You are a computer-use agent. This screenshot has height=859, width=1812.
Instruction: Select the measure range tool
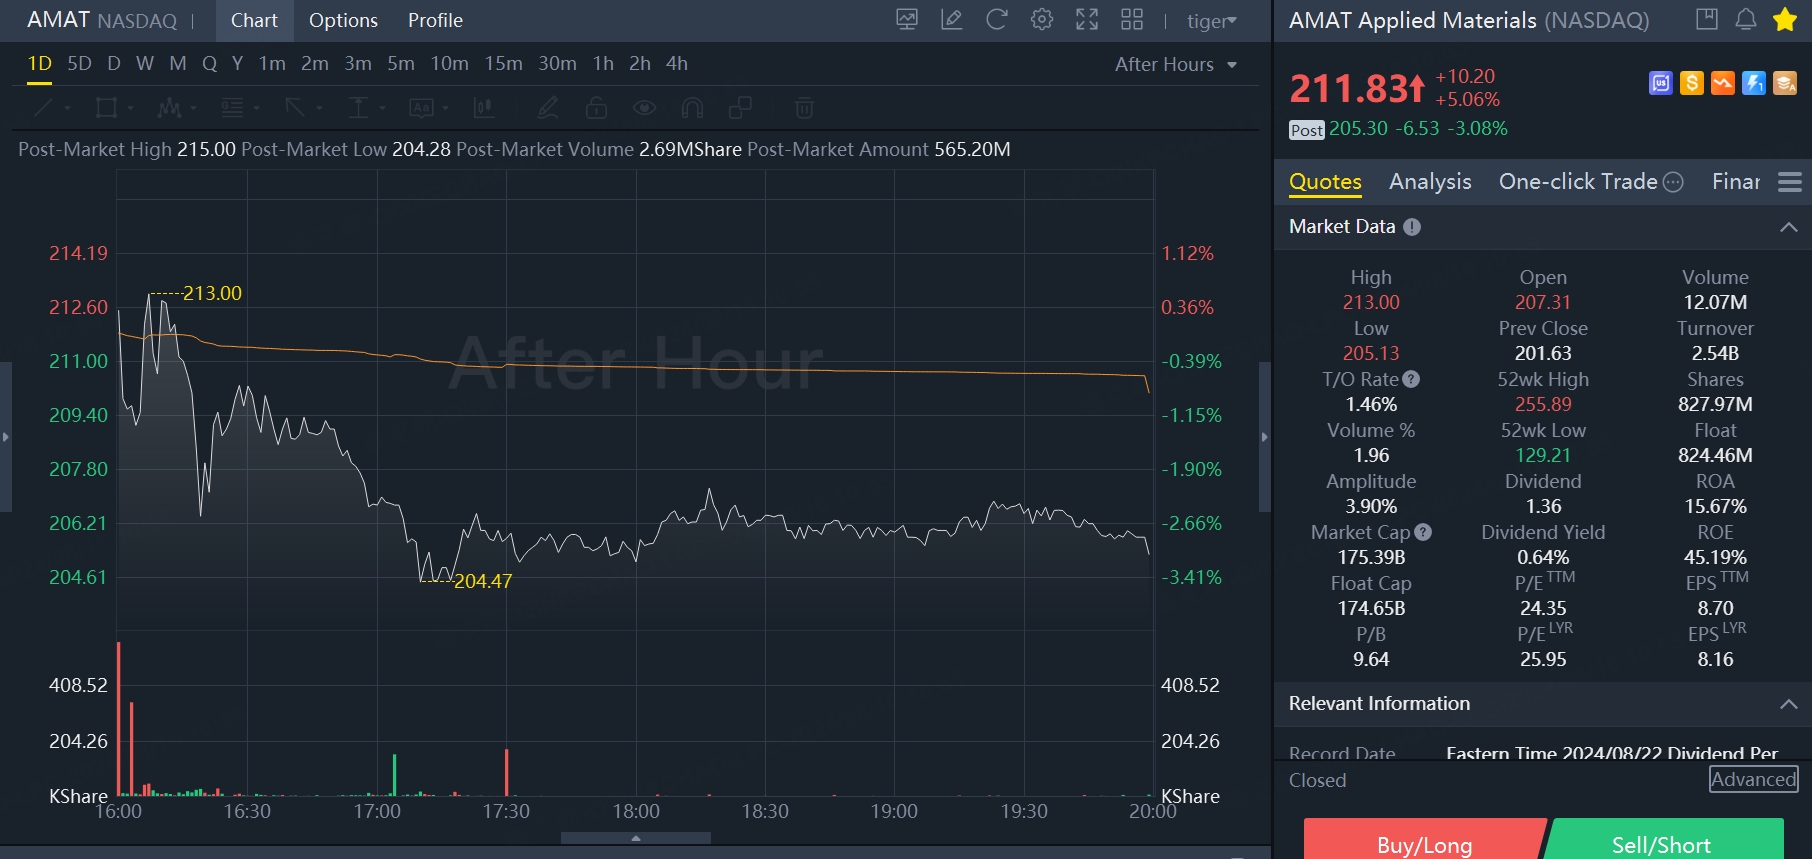pos(358,108)
